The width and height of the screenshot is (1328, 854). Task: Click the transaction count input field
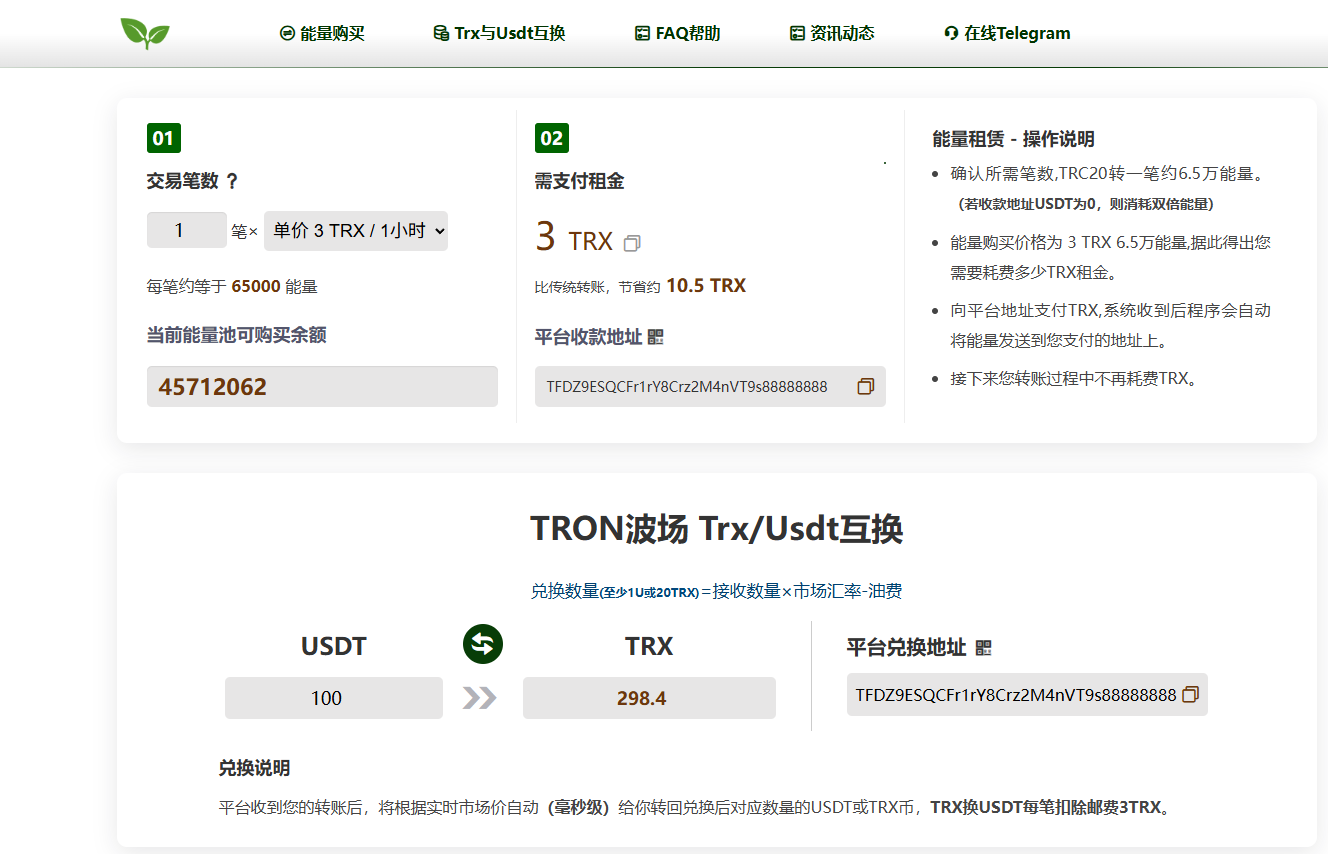pyautogui.click(x=187, y=230)
